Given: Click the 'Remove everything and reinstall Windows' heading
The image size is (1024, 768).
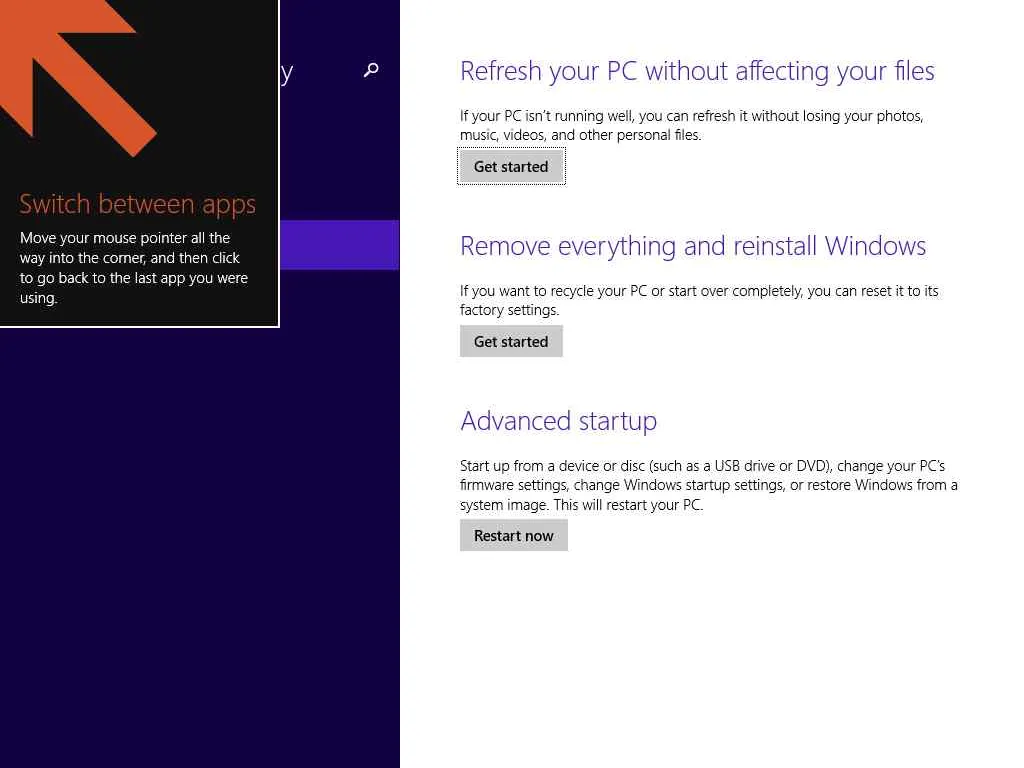Looking at the screenshot, I should (693, 246).
